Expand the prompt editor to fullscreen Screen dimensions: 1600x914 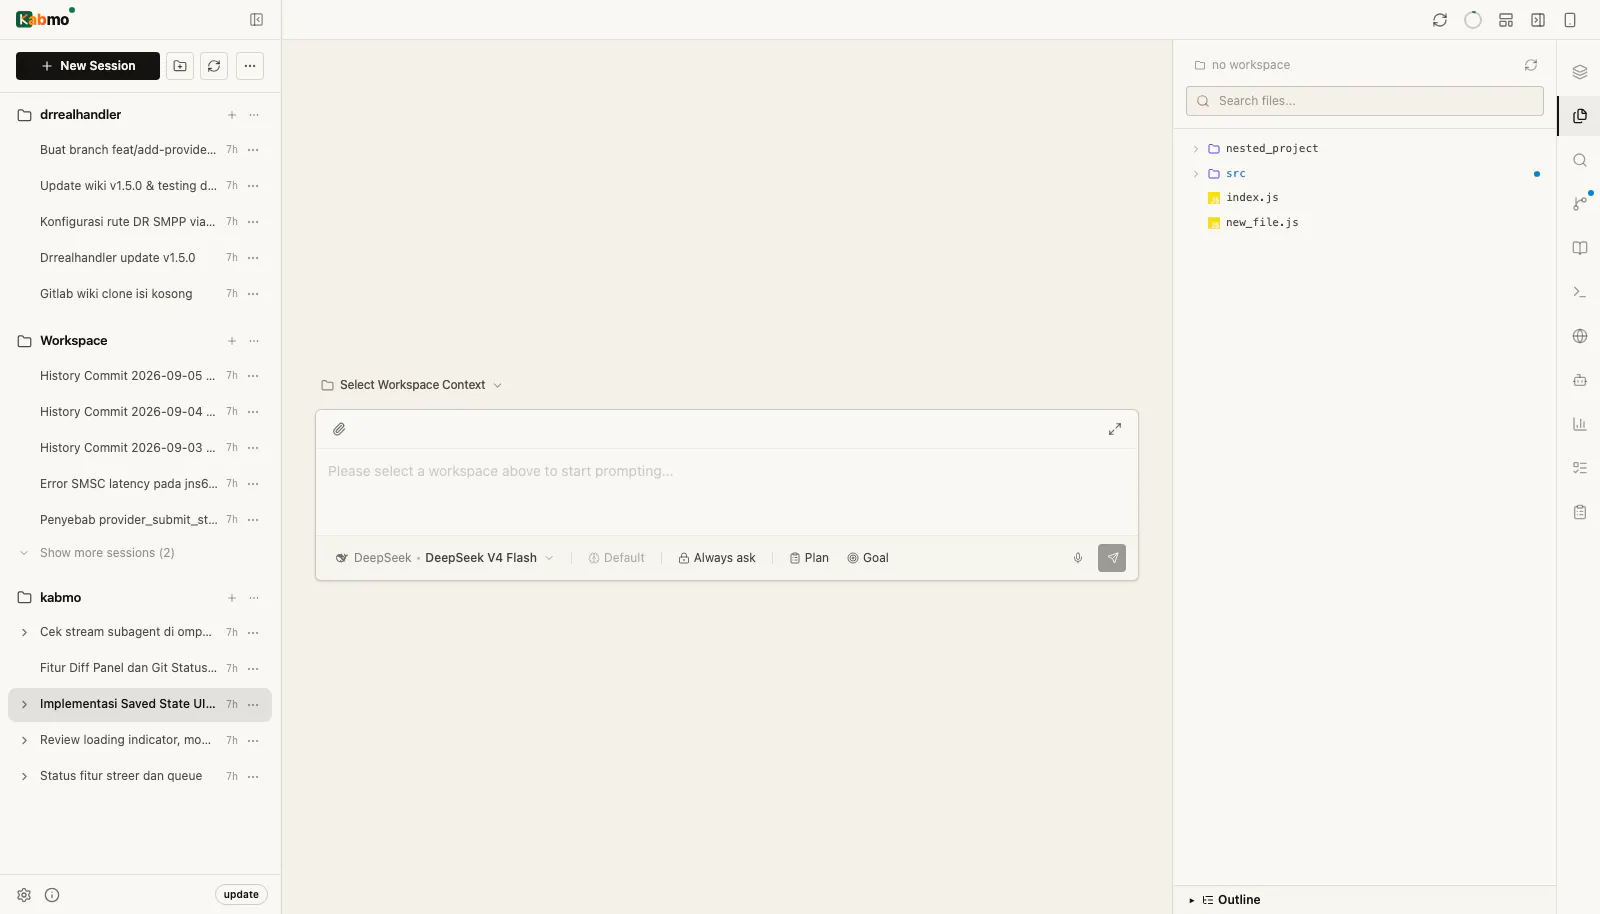[1115, 429]
